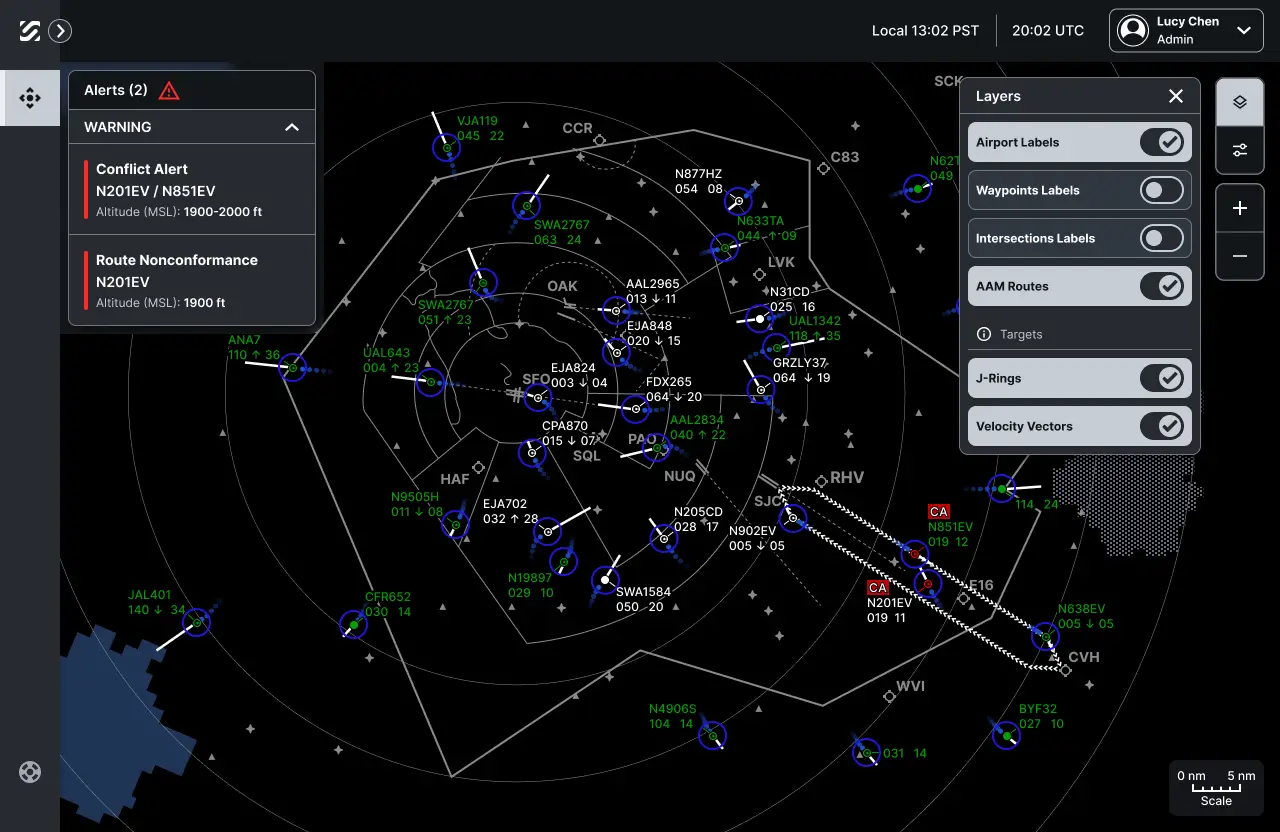Select the N851EV aircraft target
1280x832 pixels.
914,554
